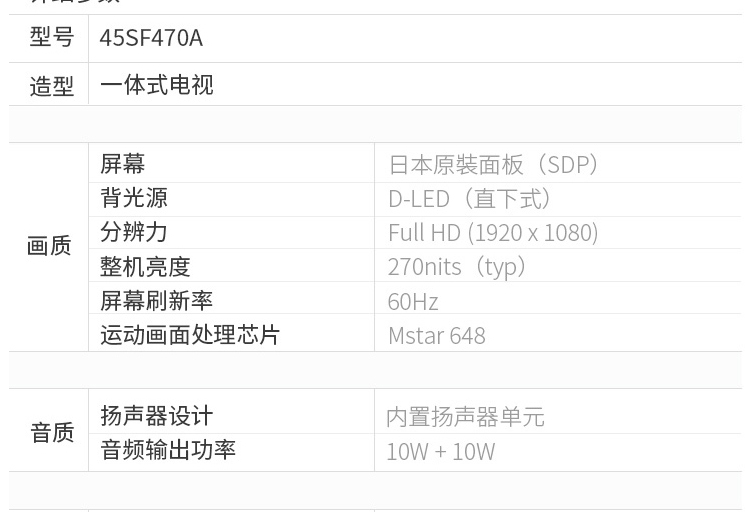Select the 60Hz refresh rate value
Image resolution: width=755 pixels, height=512 pixels.
[413, 302]
